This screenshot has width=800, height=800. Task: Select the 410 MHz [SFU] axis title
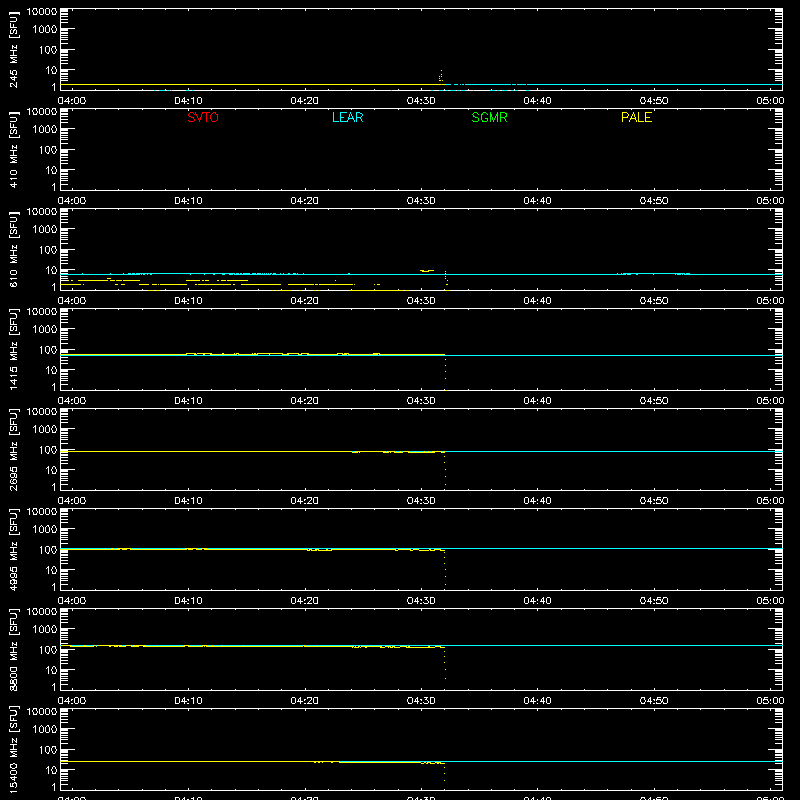coord(13,149)
